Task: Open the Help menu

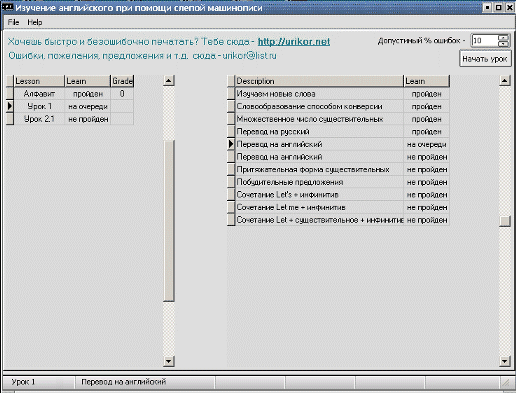Action: tap(35, 22)
